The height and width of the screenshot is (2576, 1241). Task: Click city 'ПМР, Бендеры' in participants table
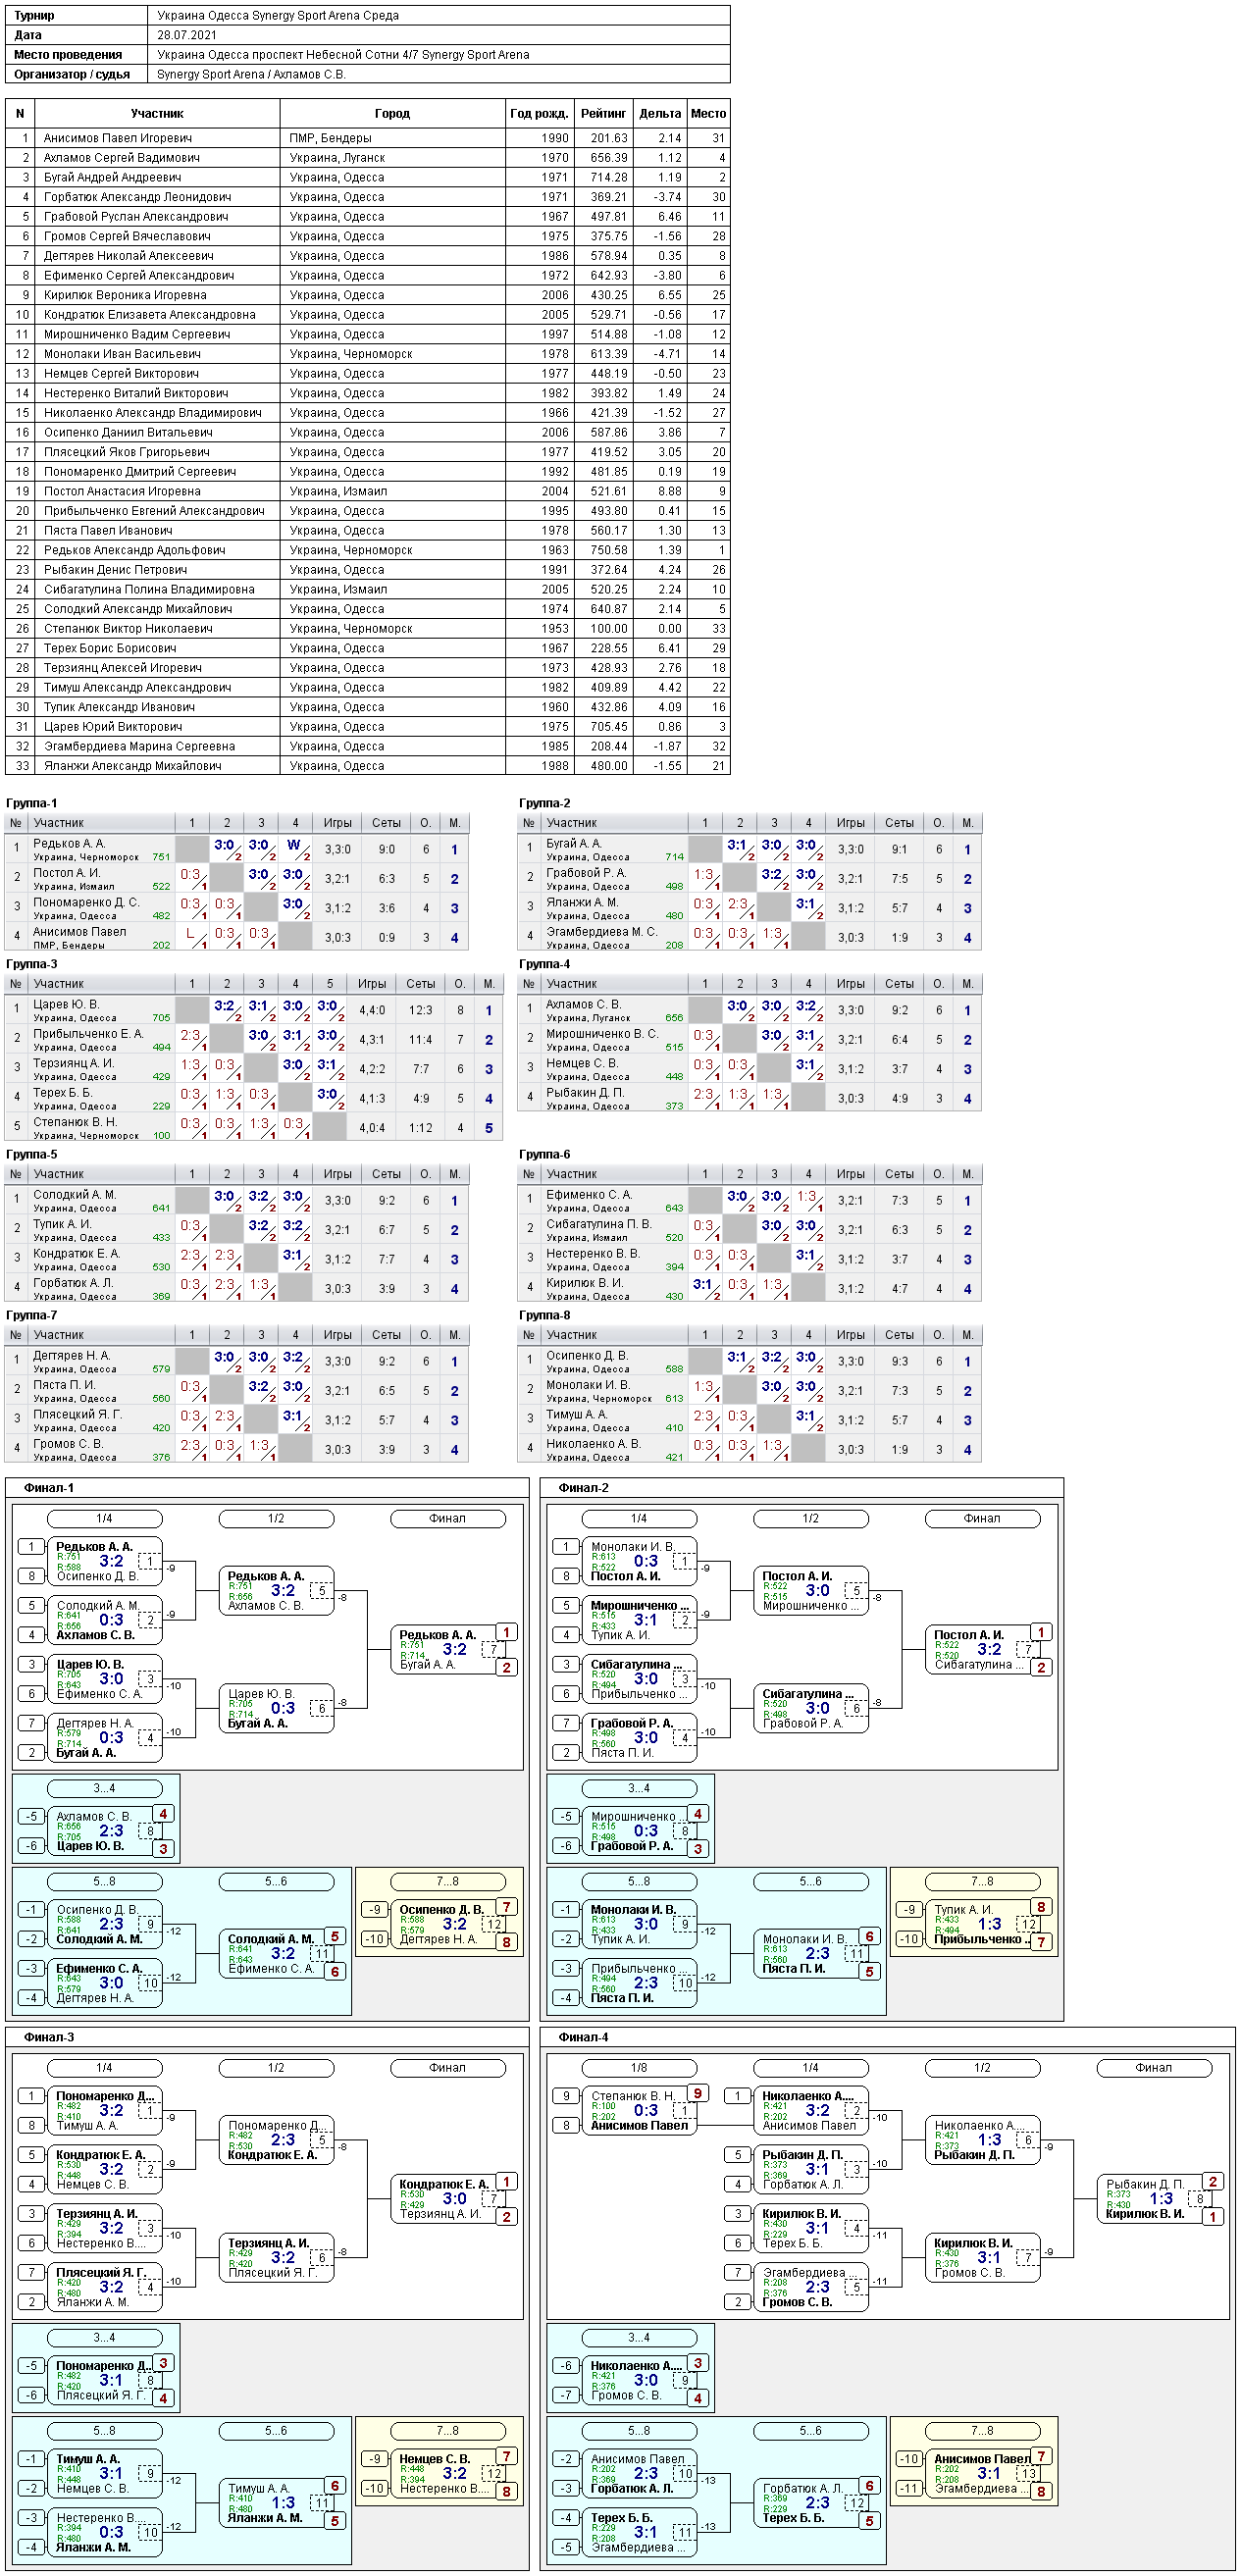point(330,138)
